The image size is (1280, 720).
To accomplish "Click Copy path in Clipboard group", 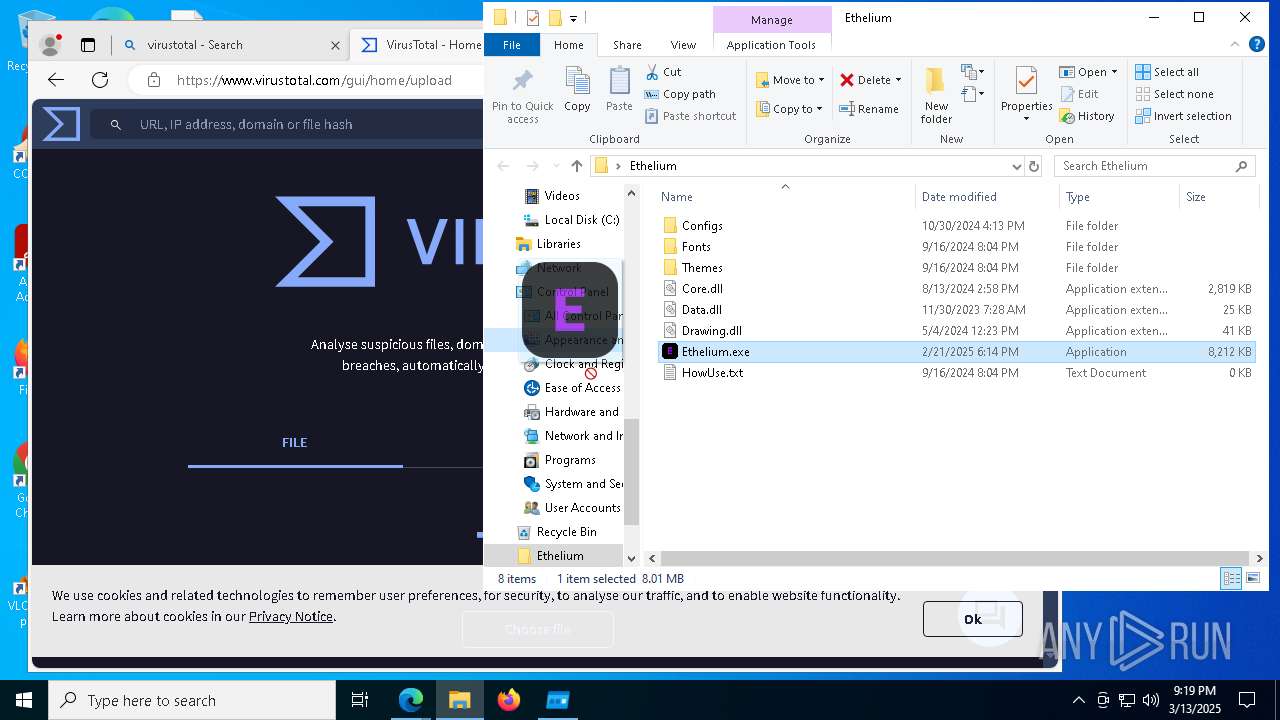I will 680,94.
